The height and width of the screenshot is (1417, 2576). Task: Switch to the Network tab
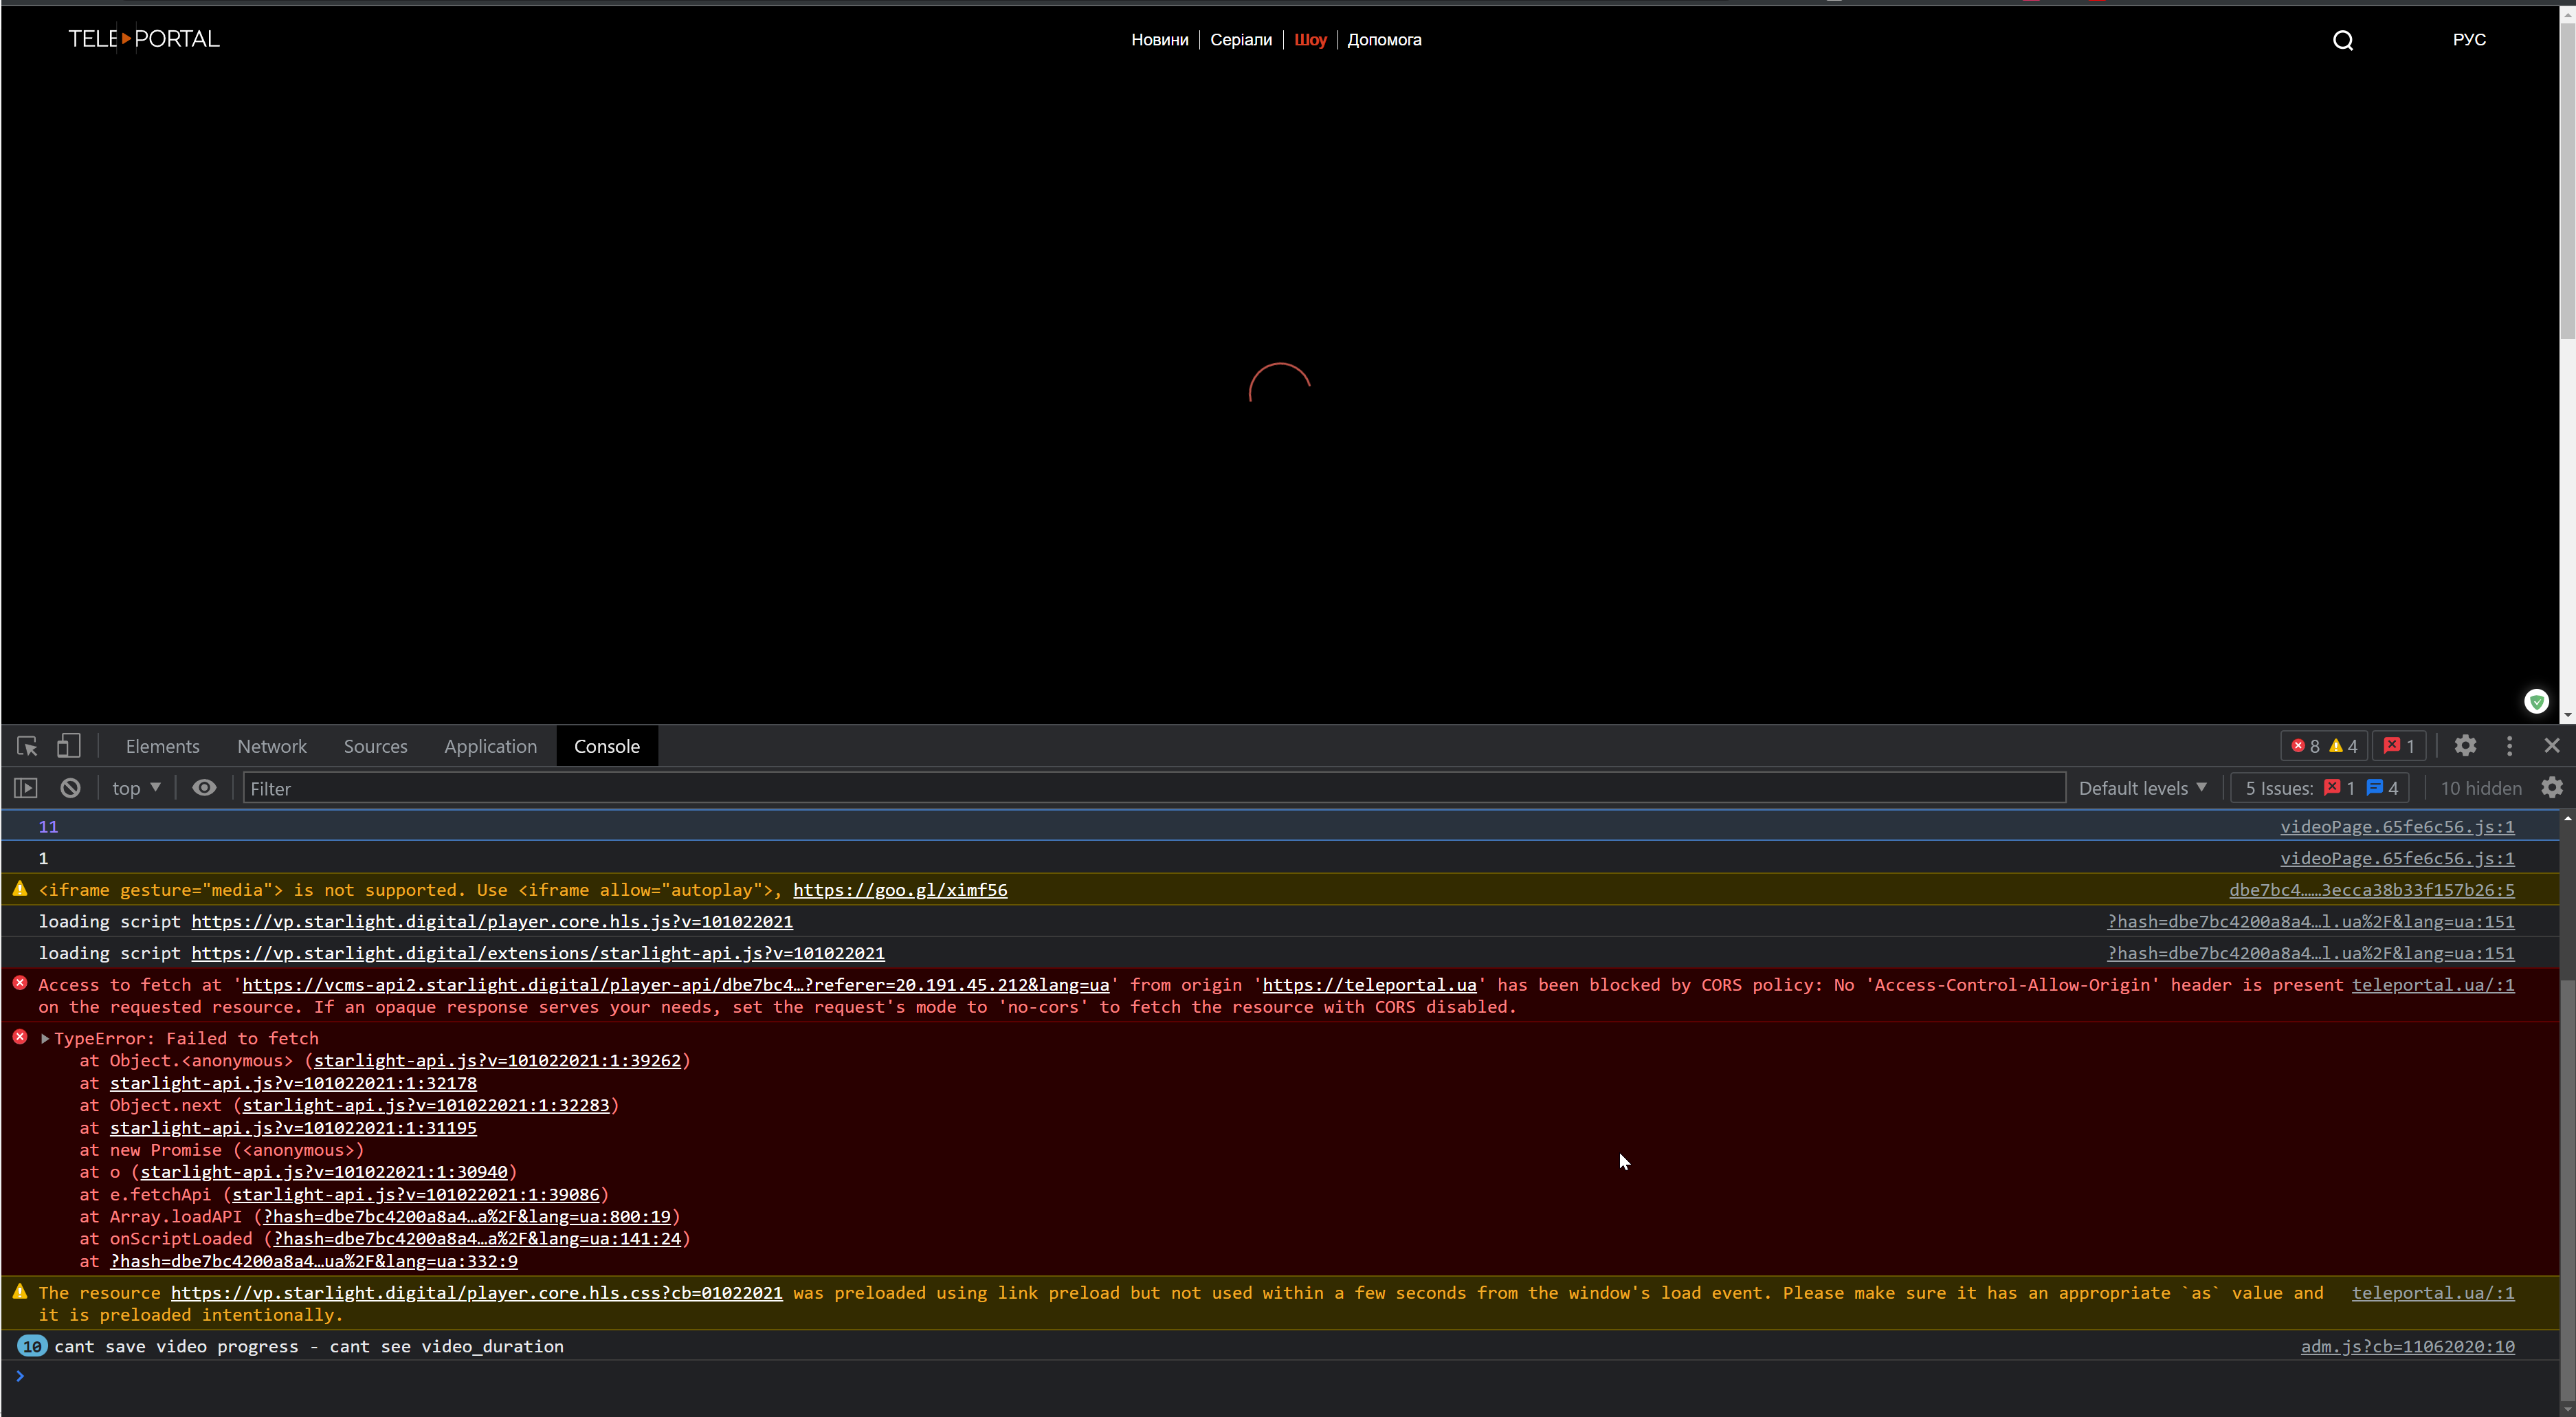[x=271, y=745]
